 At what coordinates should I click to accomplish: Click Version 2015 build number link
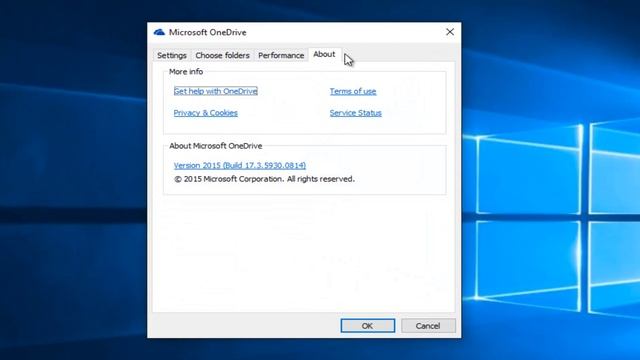pyautogui.click(x=240, y=165)
